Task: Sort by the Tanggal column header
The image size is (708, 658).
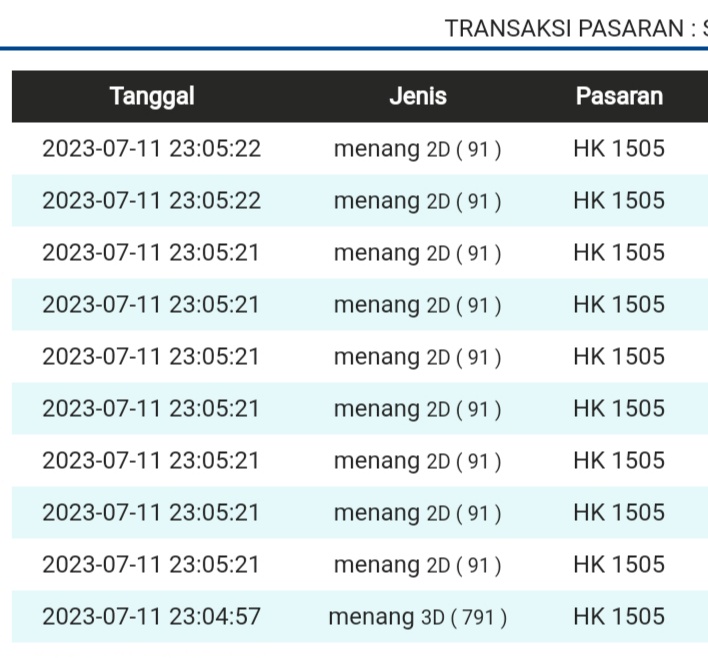Action: pos(152,97)
